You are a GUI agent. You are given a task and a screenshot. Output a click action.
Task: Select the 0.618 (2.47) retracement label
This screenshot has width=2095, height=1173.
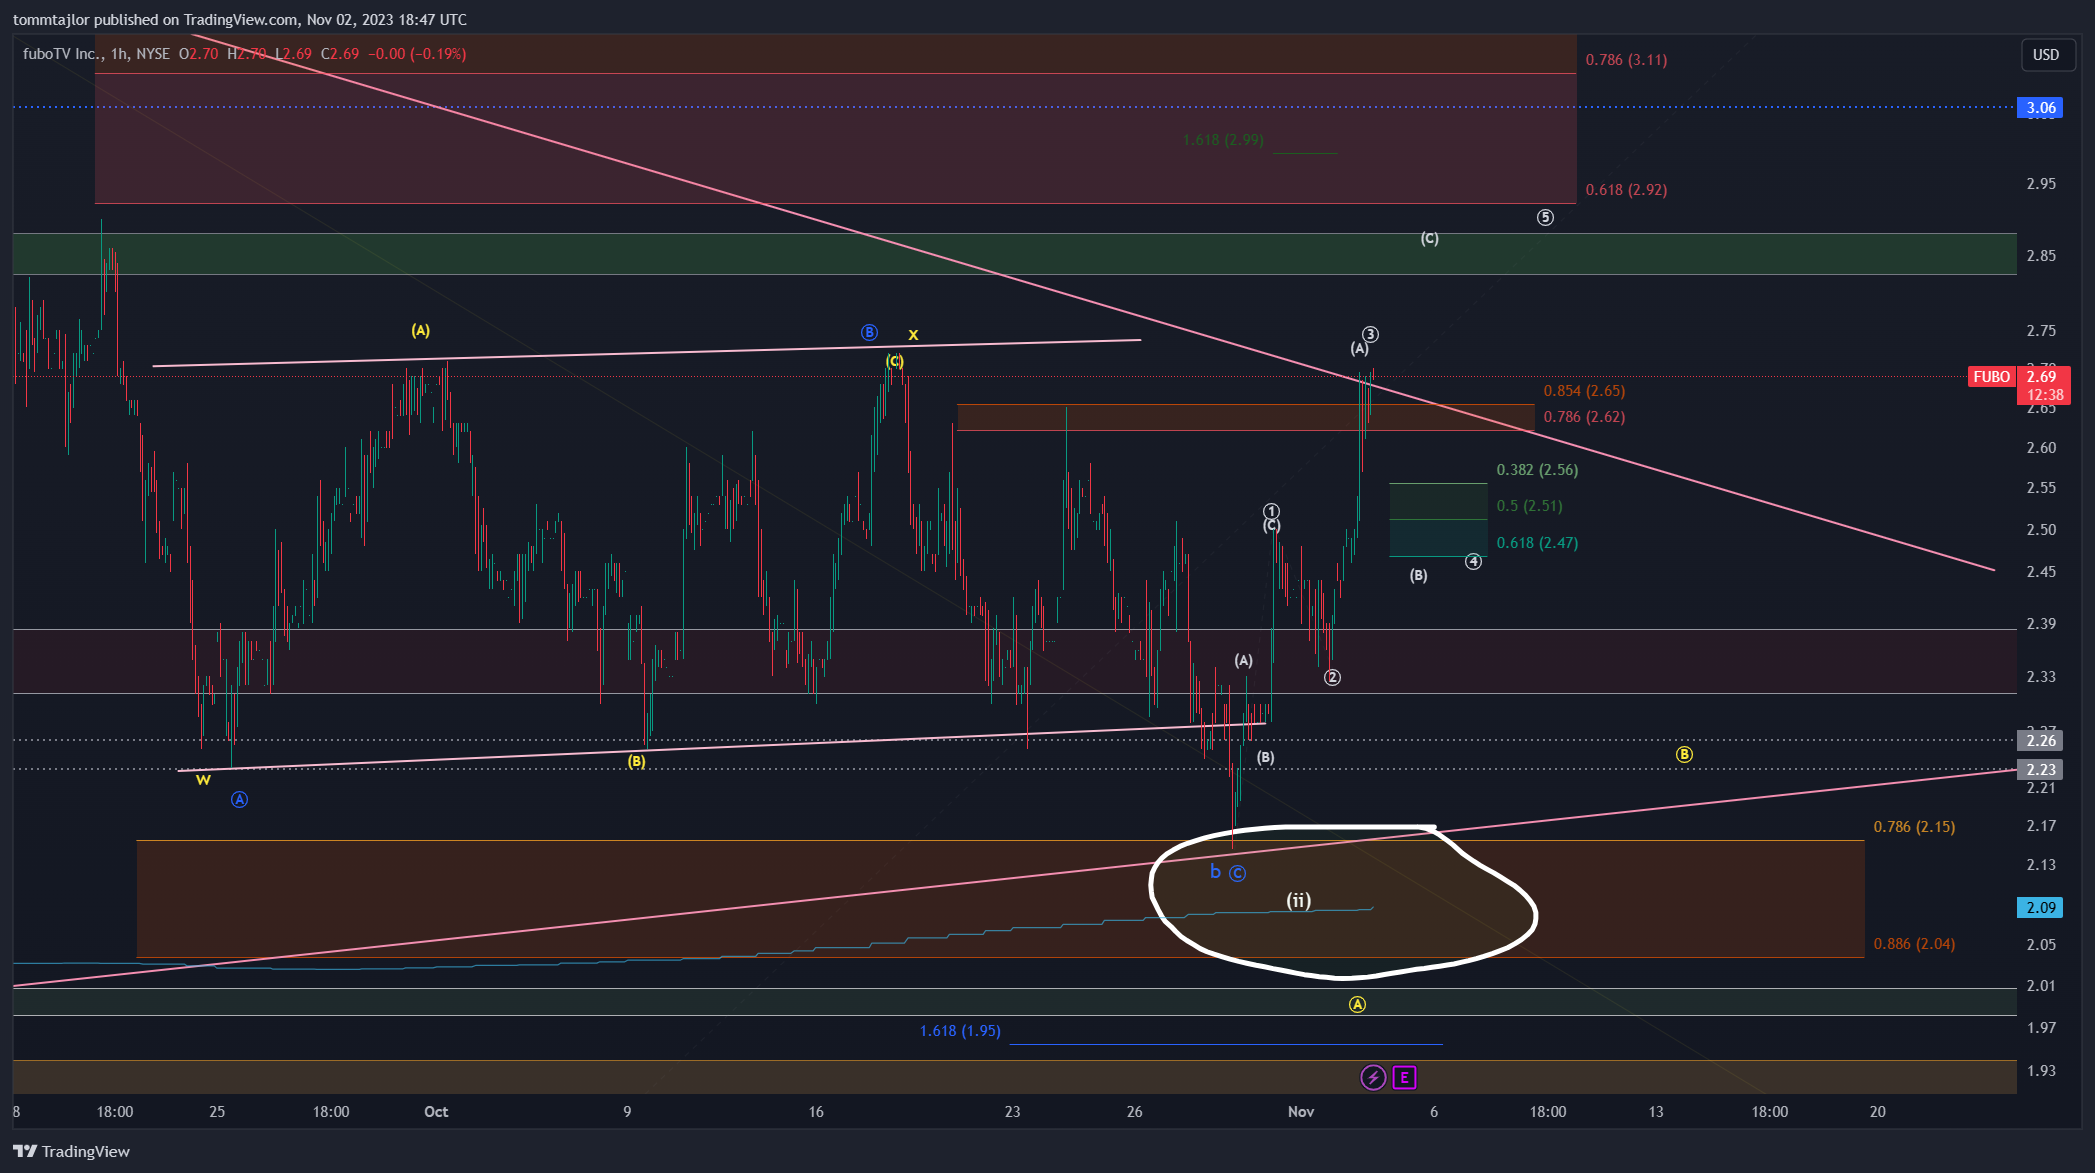pyautogui.click(x=1537, y=543)
